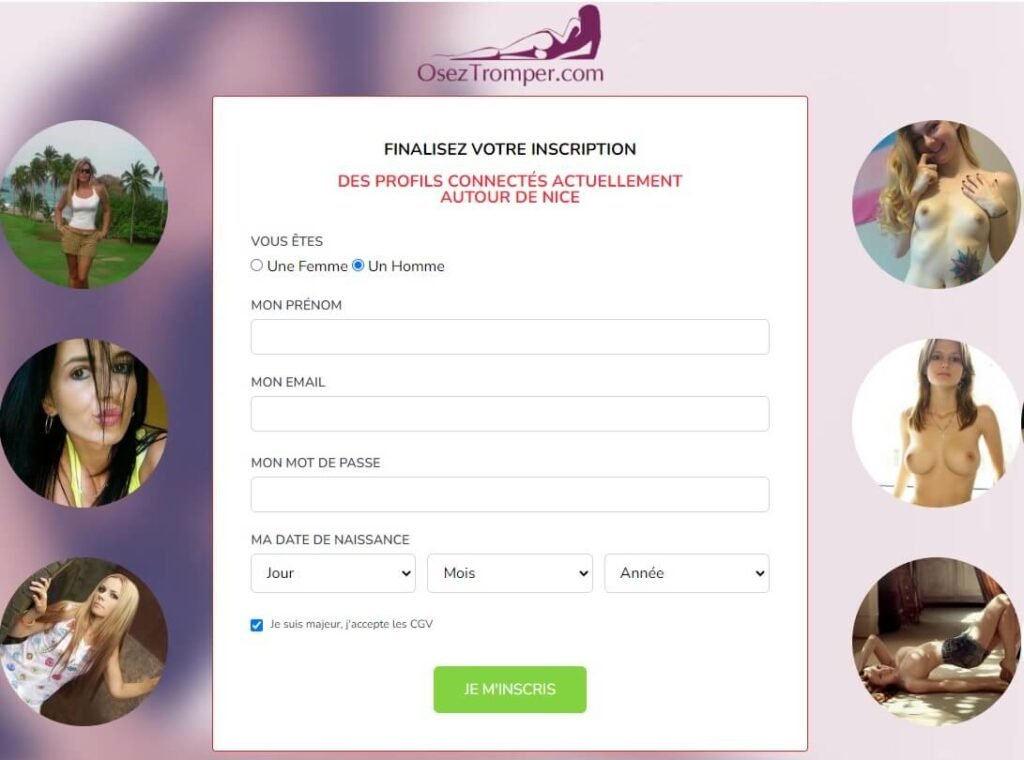
Task: Click the OsezTromper.com logo silhouette
Action: click(522, 33)
